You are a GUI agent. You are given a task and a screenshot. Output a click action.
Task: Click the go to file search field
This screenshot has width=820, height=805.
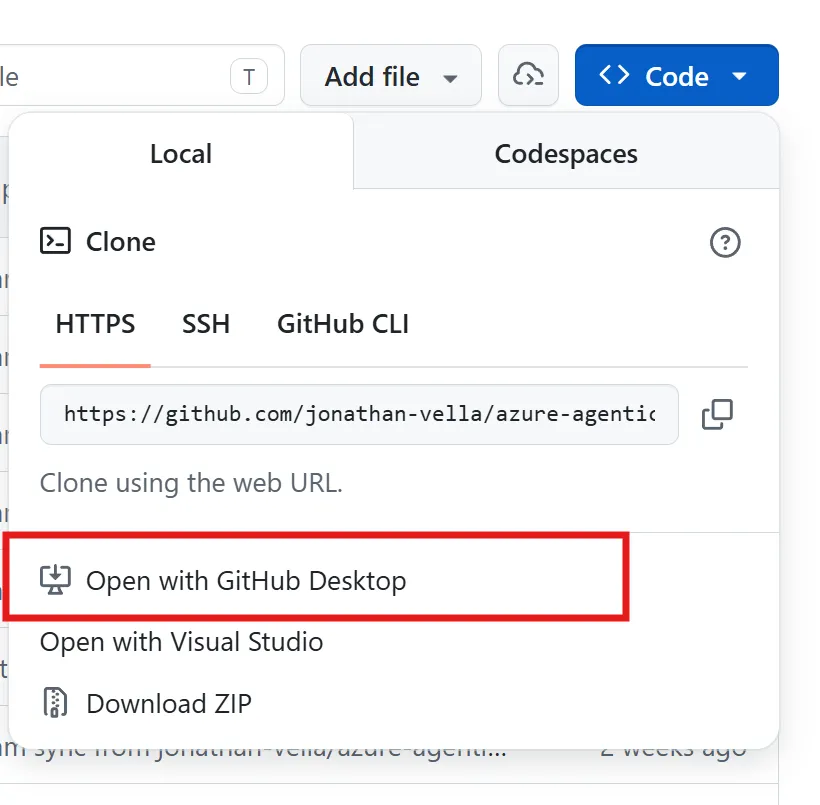[x=142, y=75]
